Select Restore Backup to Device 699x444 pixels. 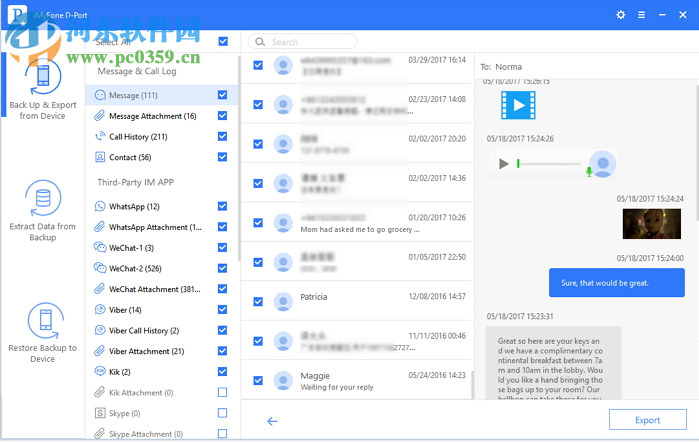(x=43, y=333)
